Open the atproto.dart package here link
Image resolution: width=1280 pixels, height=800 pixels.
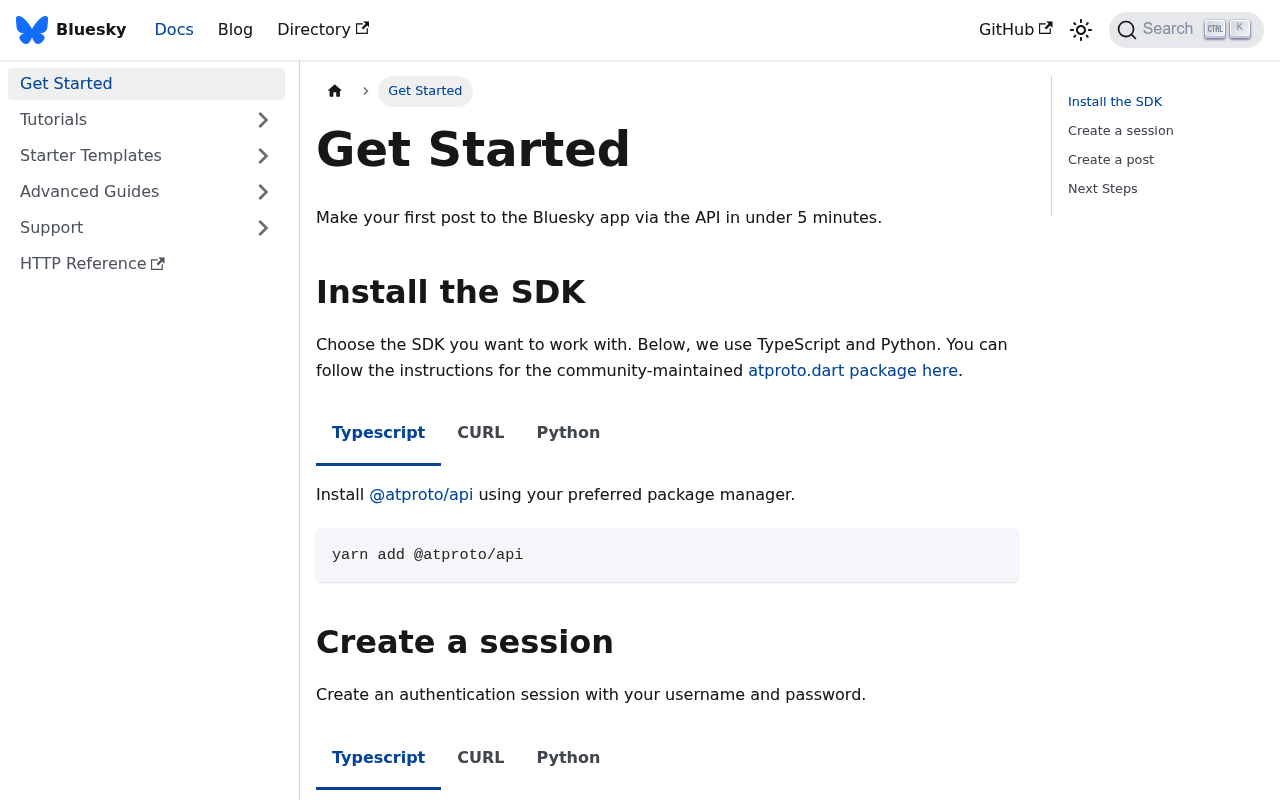click(853, 370)
